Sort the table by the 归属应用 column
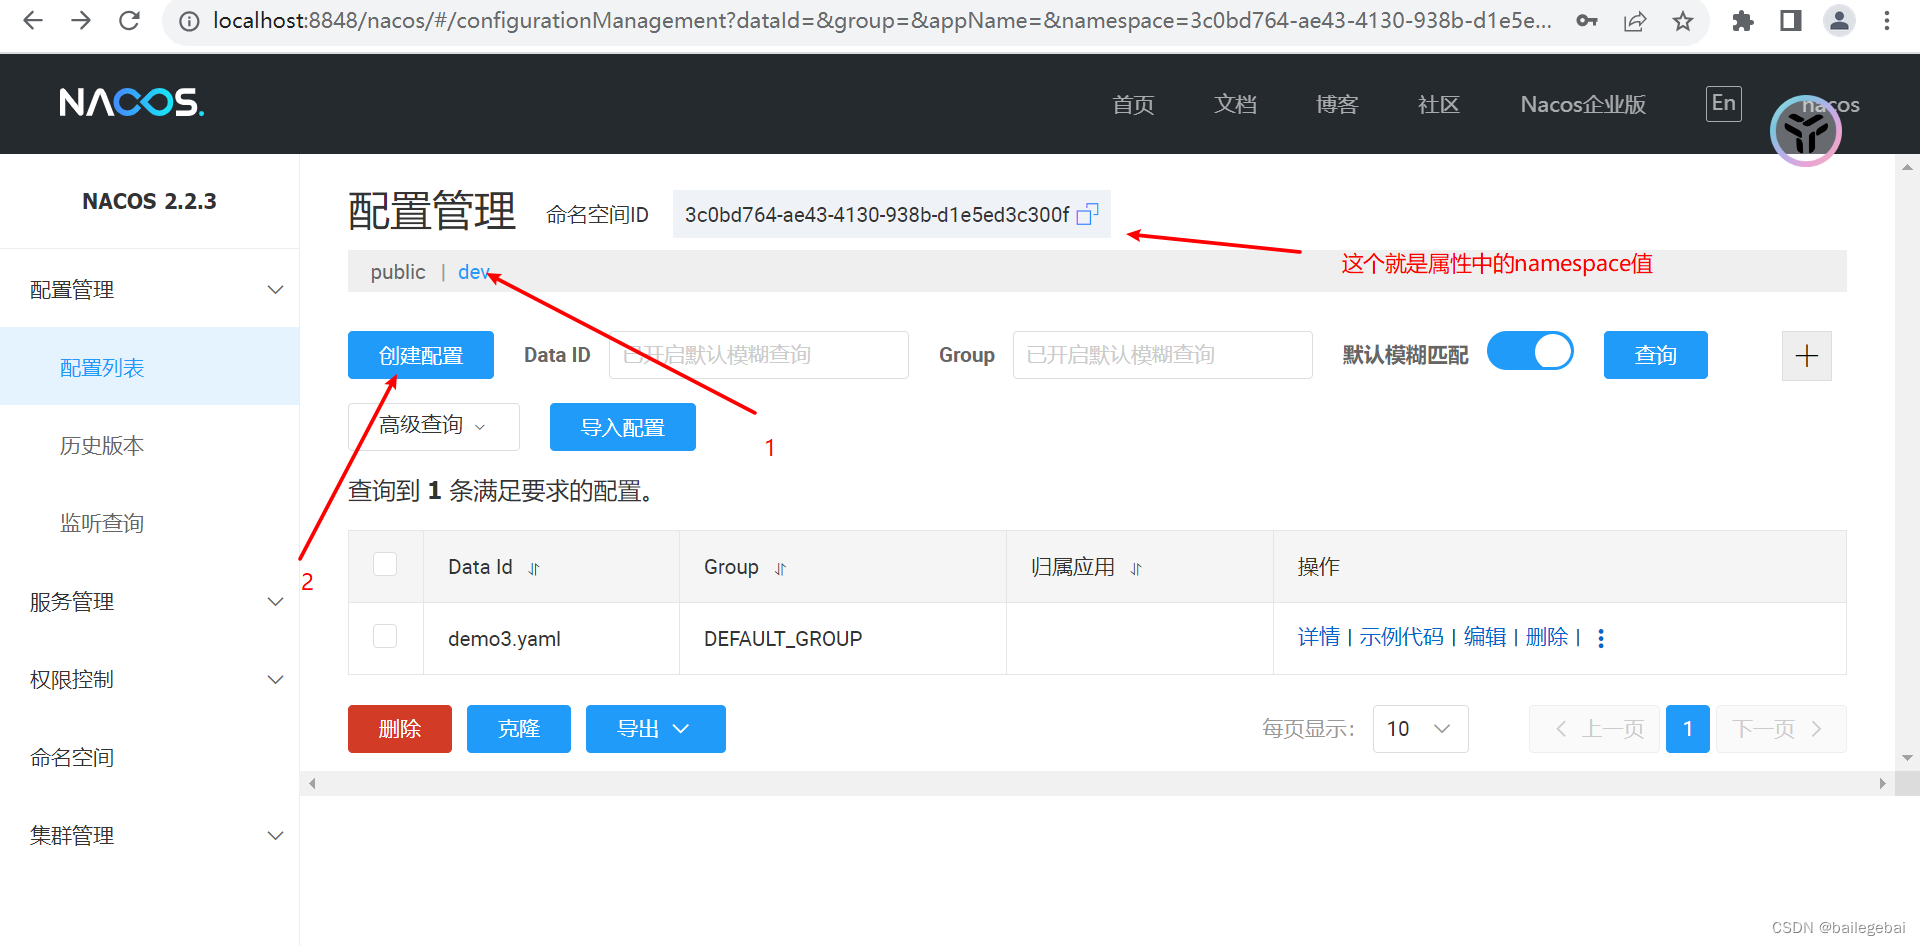 tap(1136, 568)
